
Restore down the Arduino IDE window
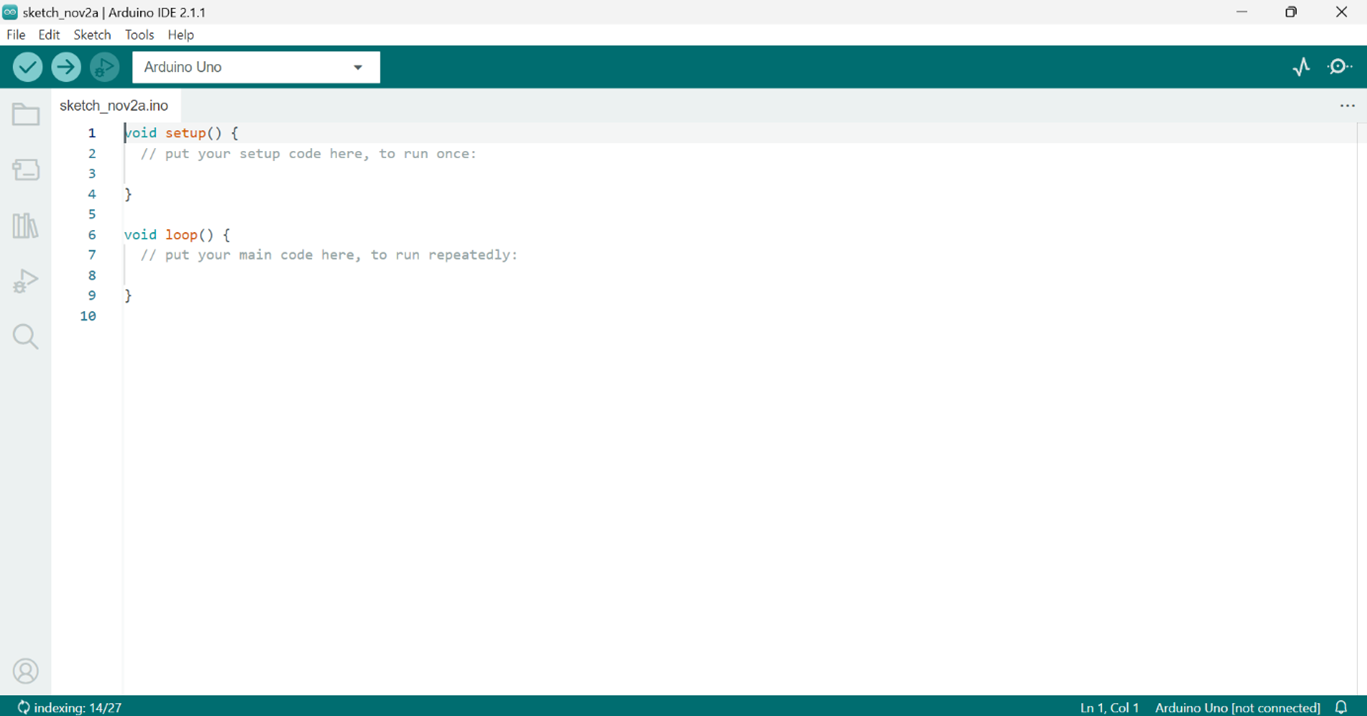coord(1291,12)
